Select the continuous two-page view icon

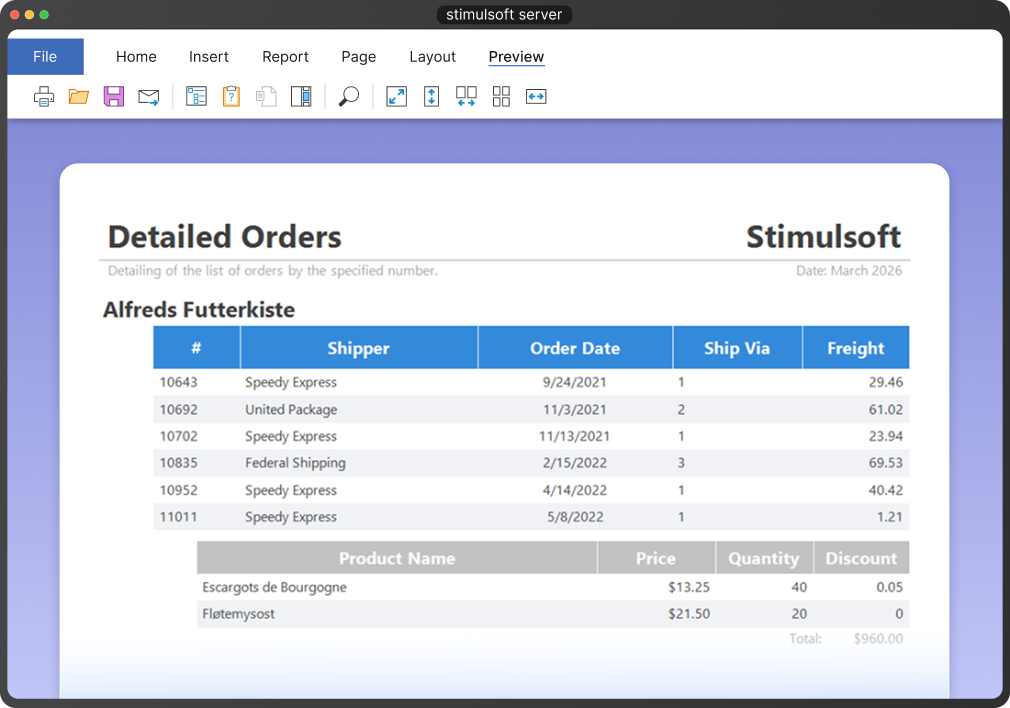pos(466,97)
